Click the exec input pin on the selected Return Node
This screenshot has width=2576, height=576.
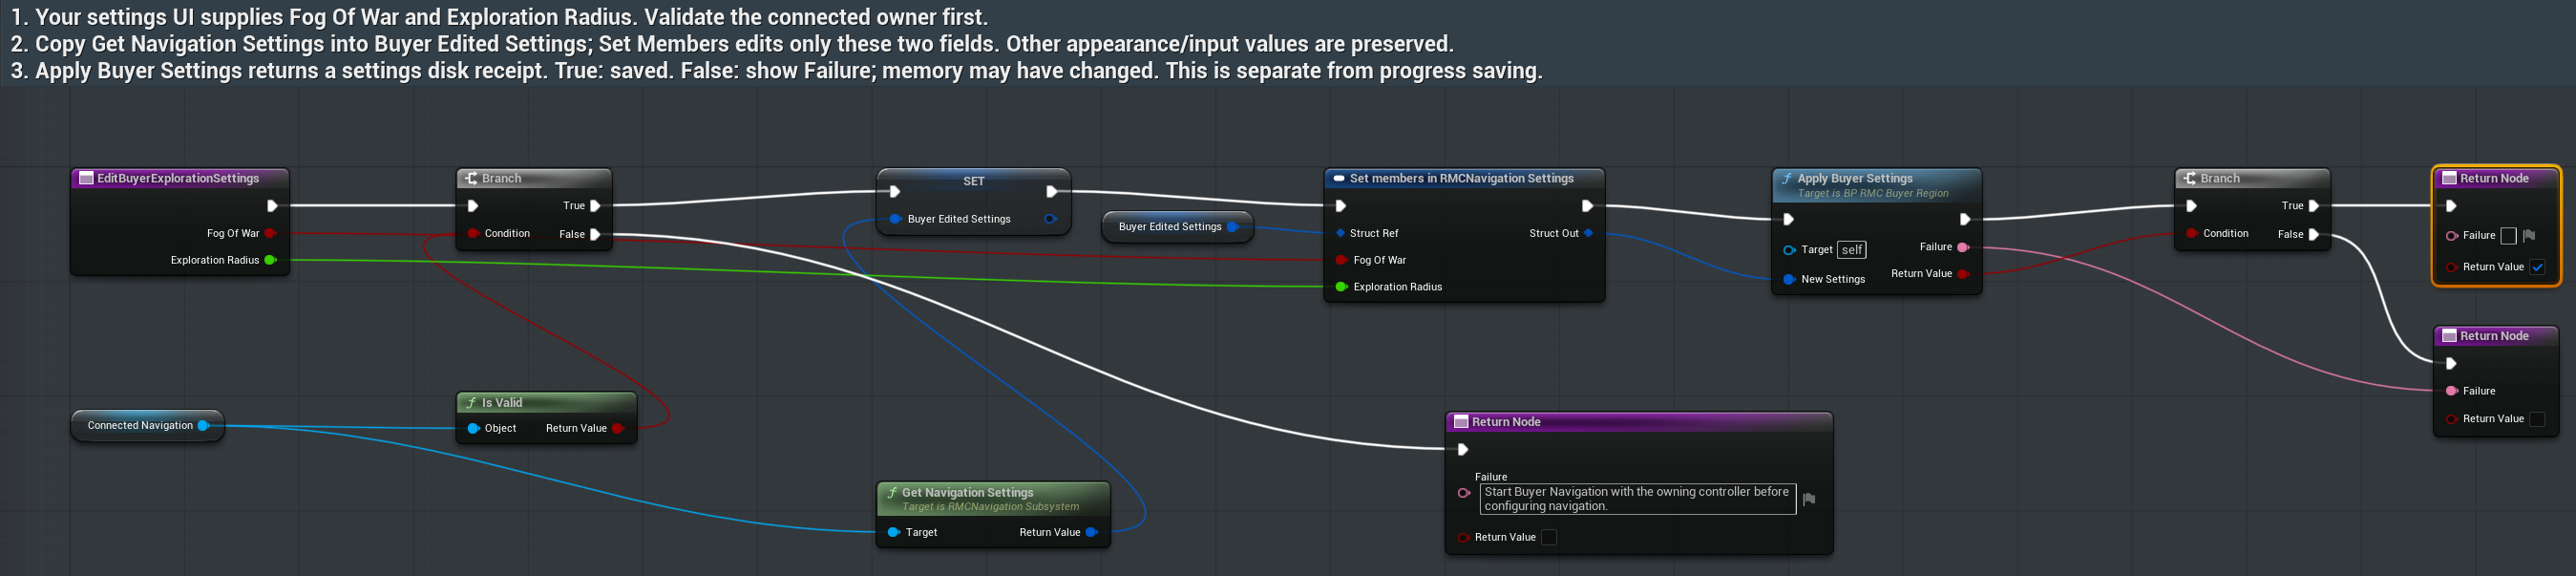click(2451, 206)
